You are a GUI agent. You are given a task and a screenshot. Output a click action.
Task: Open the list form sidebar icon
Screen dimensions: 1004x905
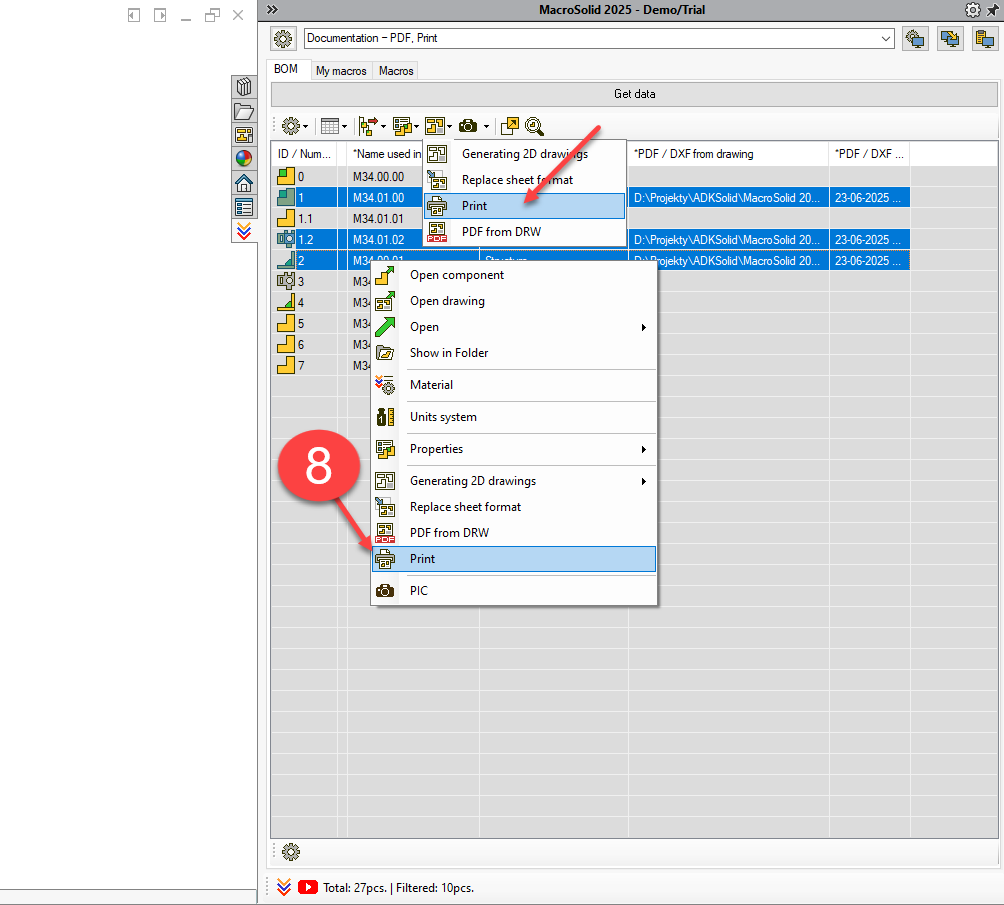(244, 207)
